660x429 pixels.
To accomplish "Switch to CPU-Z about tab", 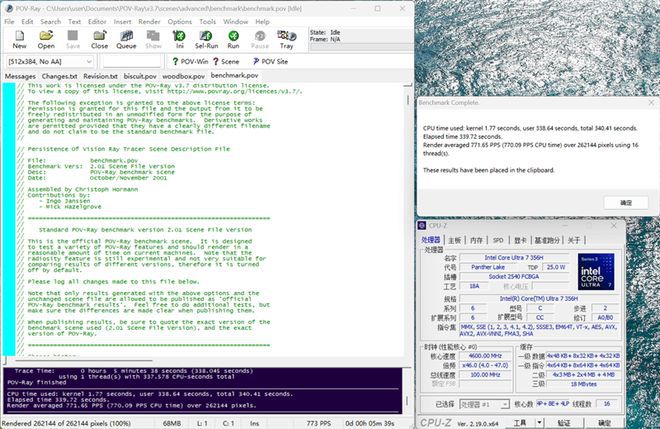I will coord(574,240).
